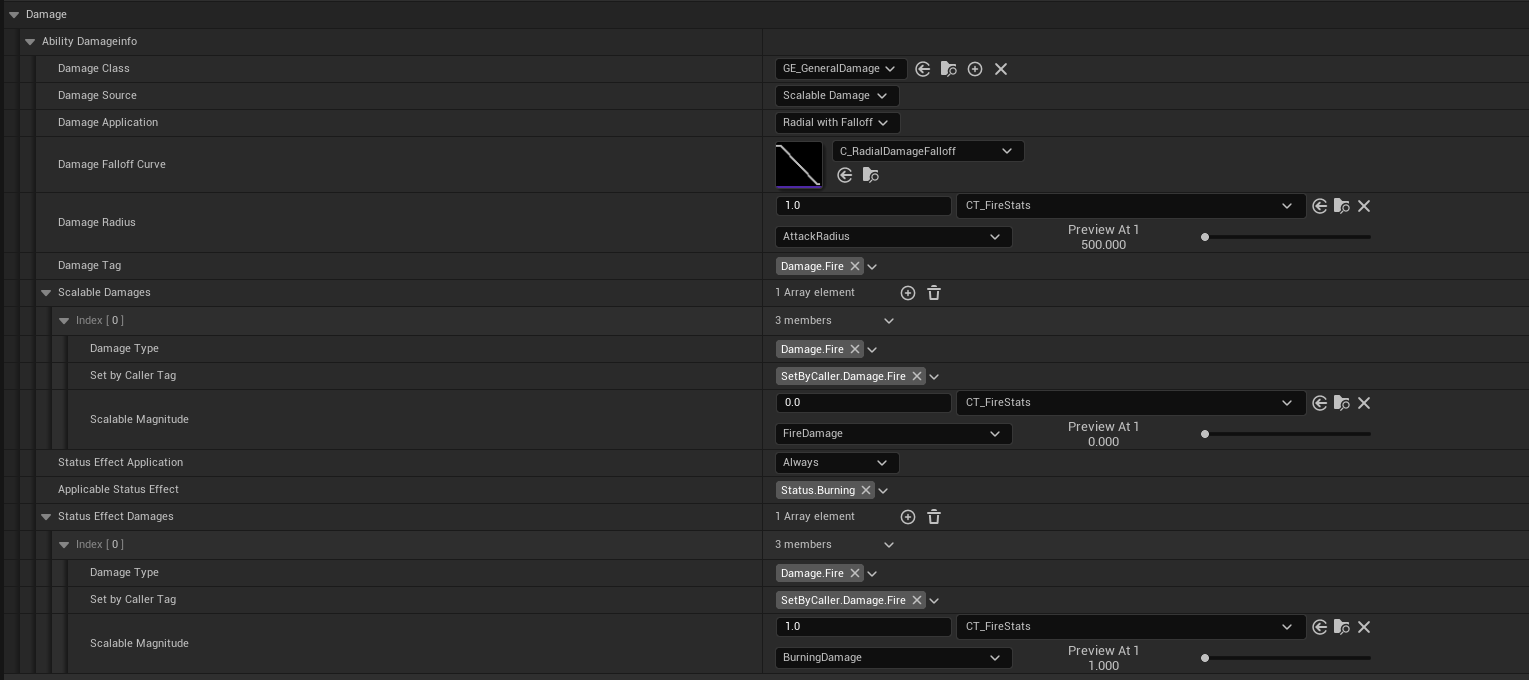The image size is (1529, 680).
Task: Open the Always status effect application dropdown
Action: coord(837,463)
